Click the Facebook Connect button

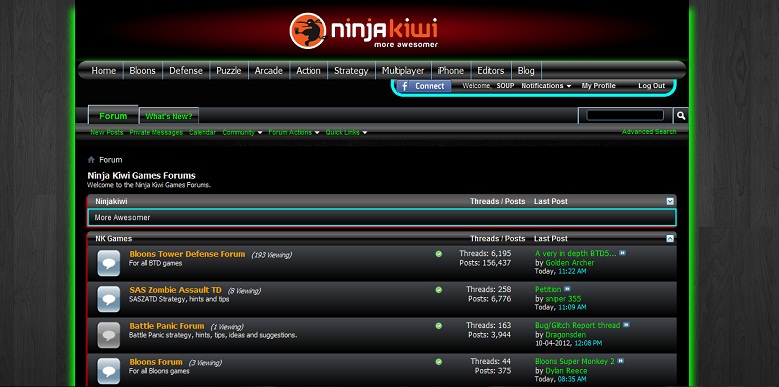424,86
